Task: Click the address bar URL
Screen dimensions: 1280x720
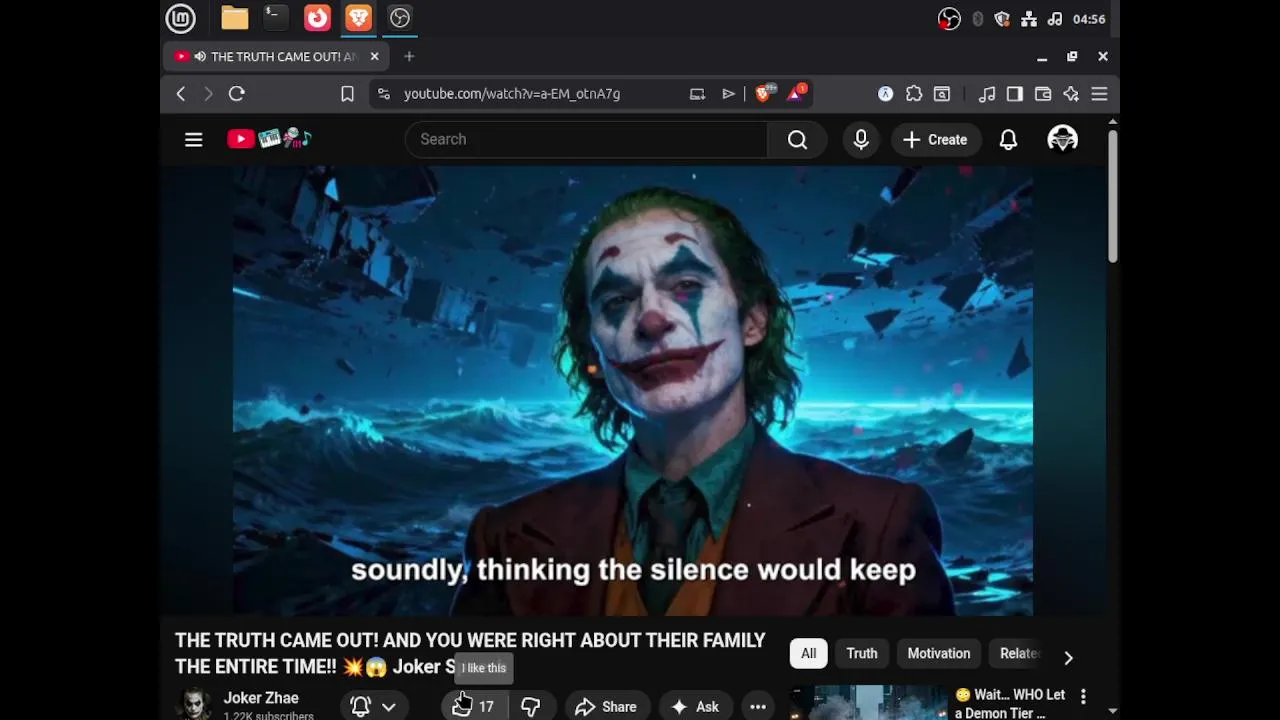Action: tap(512, 94)
